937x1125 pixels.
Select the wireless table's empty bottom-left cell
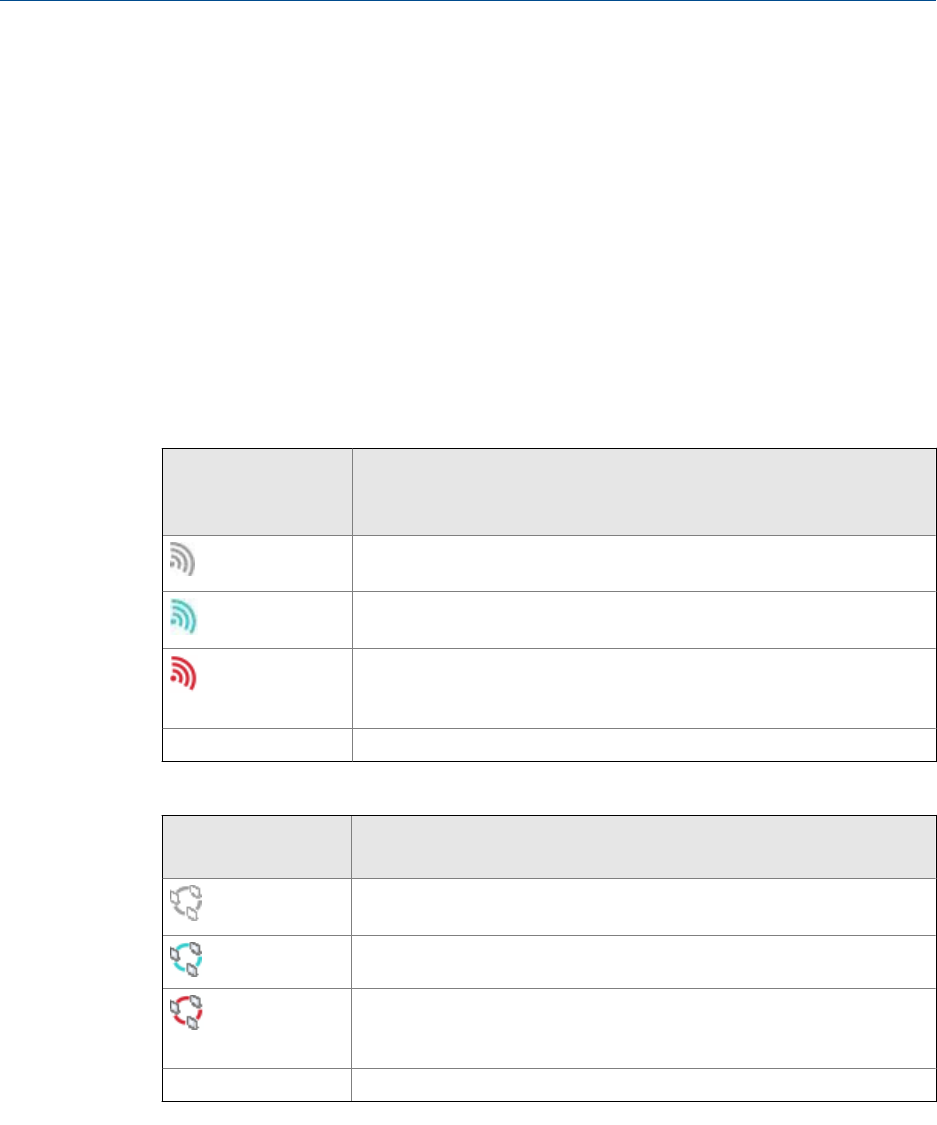[x=257, y=744]
